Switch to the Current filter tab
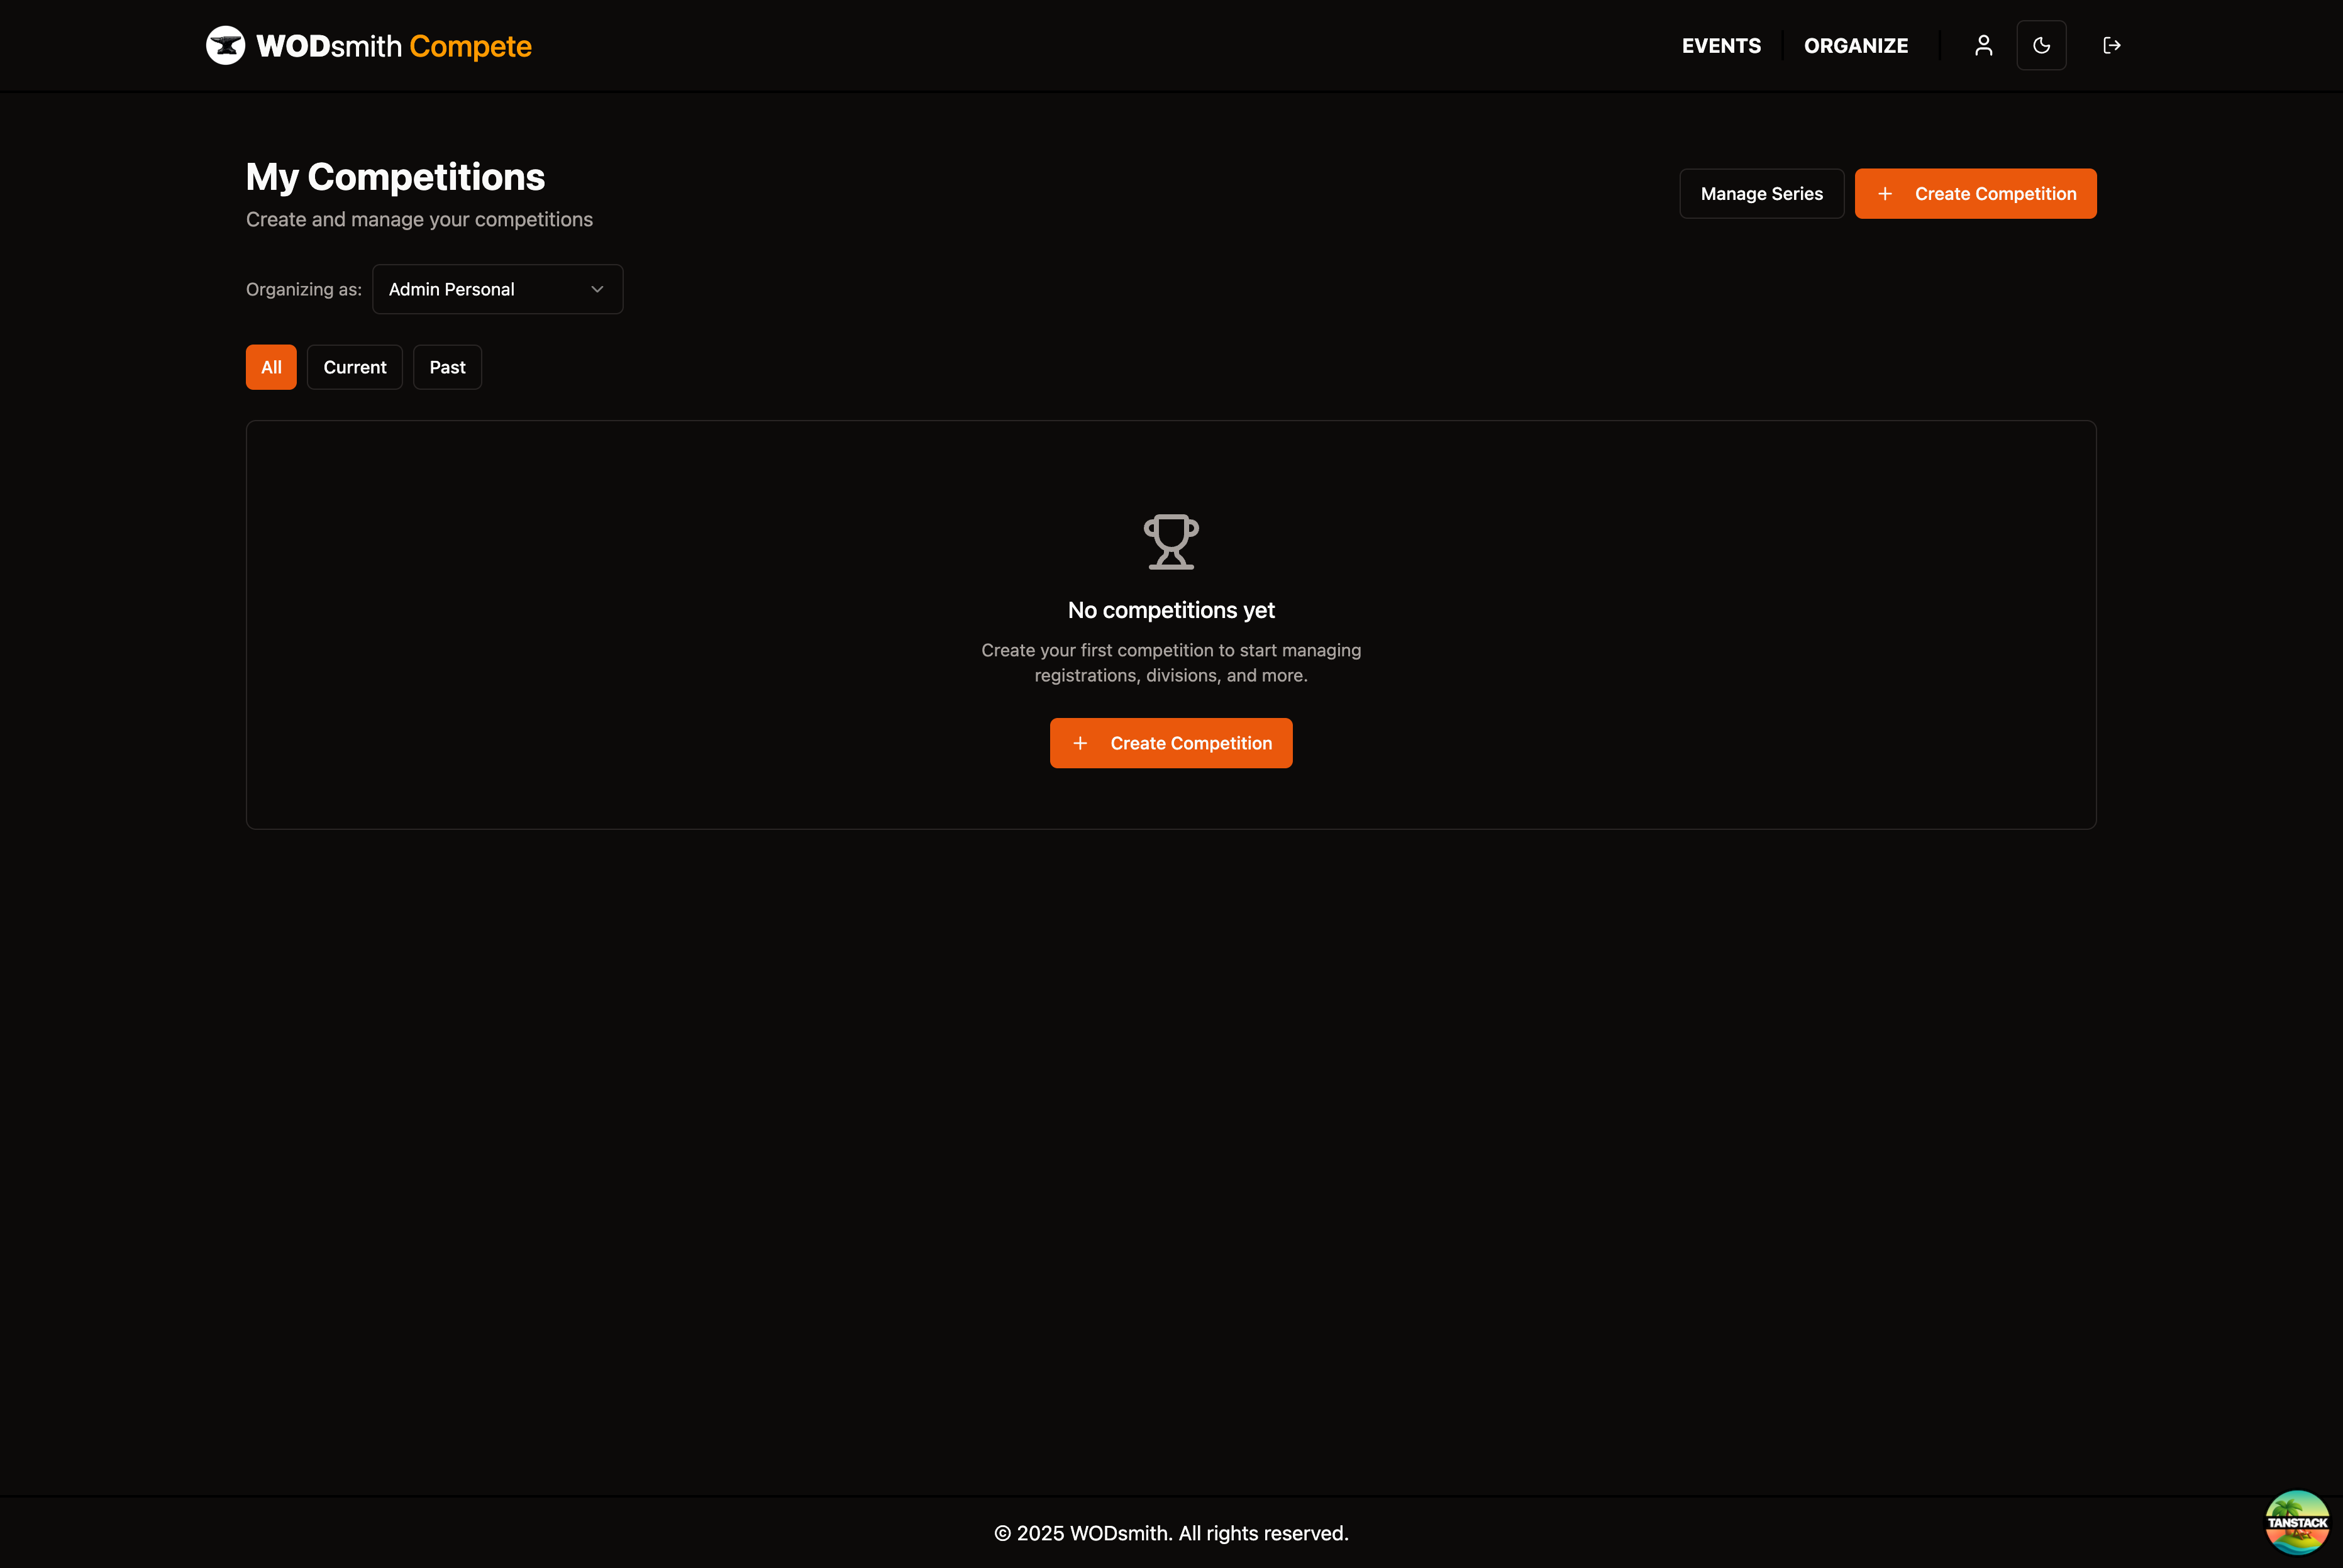This screenshot has width=2343, height=1568. pos(355,367)
